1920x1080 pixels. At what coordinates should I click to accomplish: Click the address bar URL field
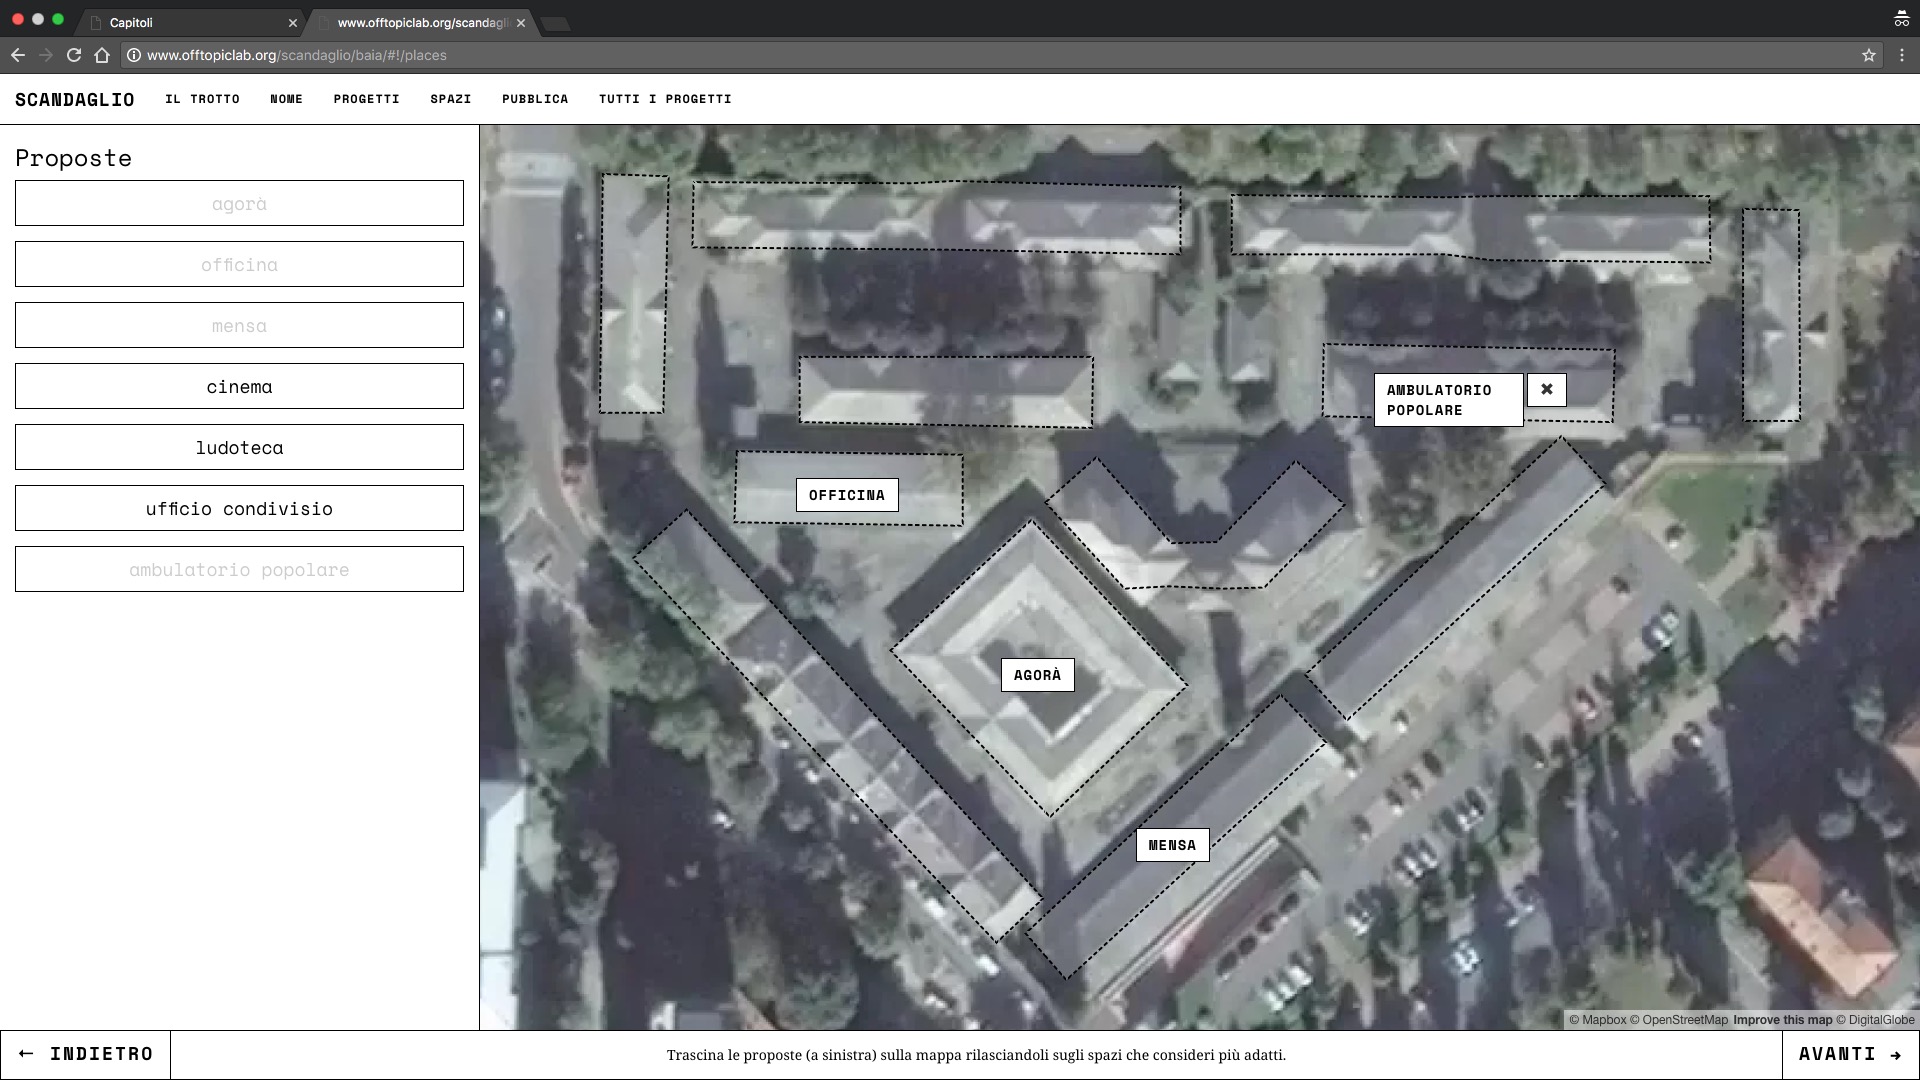(x=1000, y=55)
